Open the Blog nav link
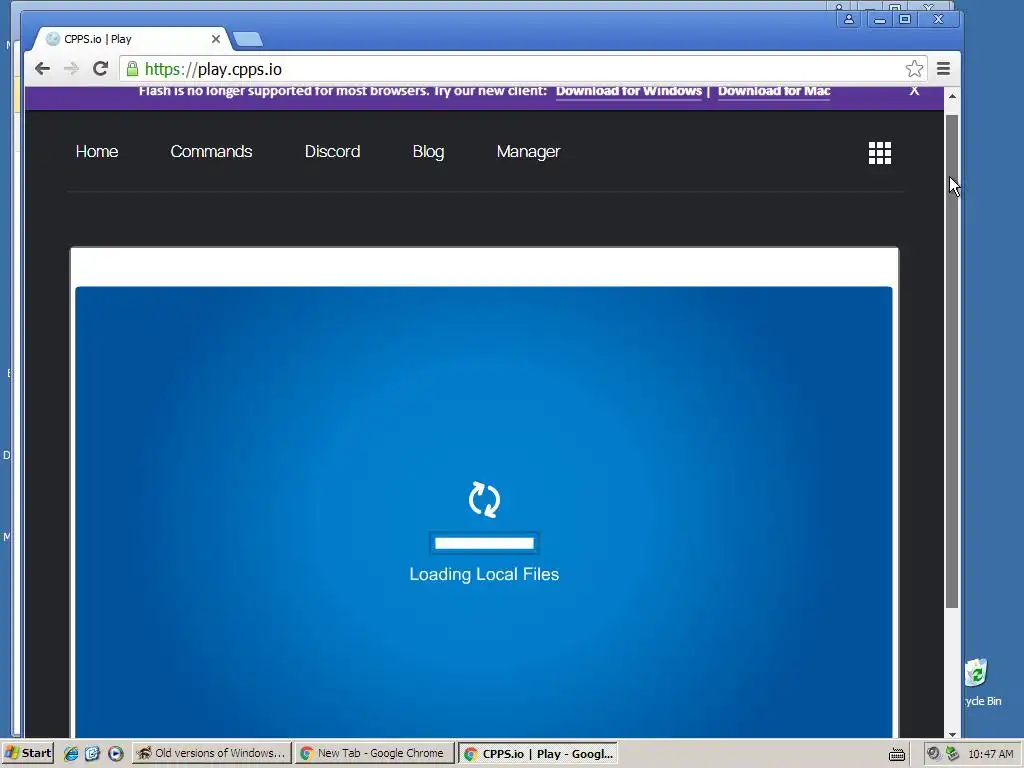The image size is (1024, 768). (x=428, y=152)
